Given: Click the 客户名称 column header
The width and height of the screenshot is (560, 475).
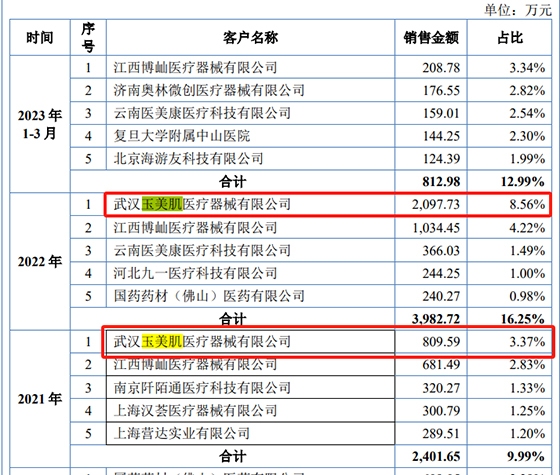Looking at the screenshot, I should (x=250, y=38).
